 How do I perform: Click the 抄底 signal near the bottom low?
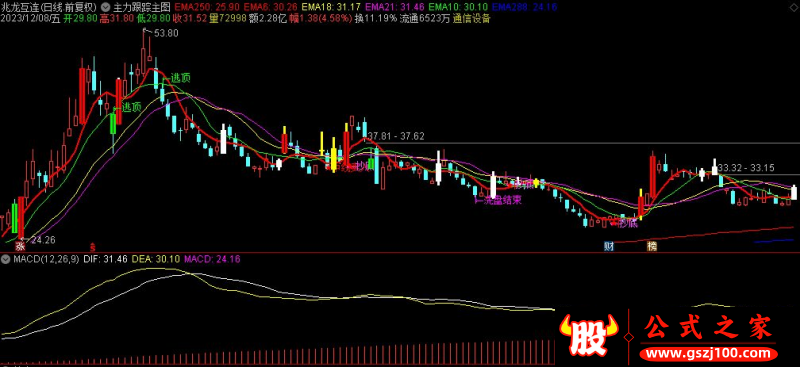click(x=628, y=223)
